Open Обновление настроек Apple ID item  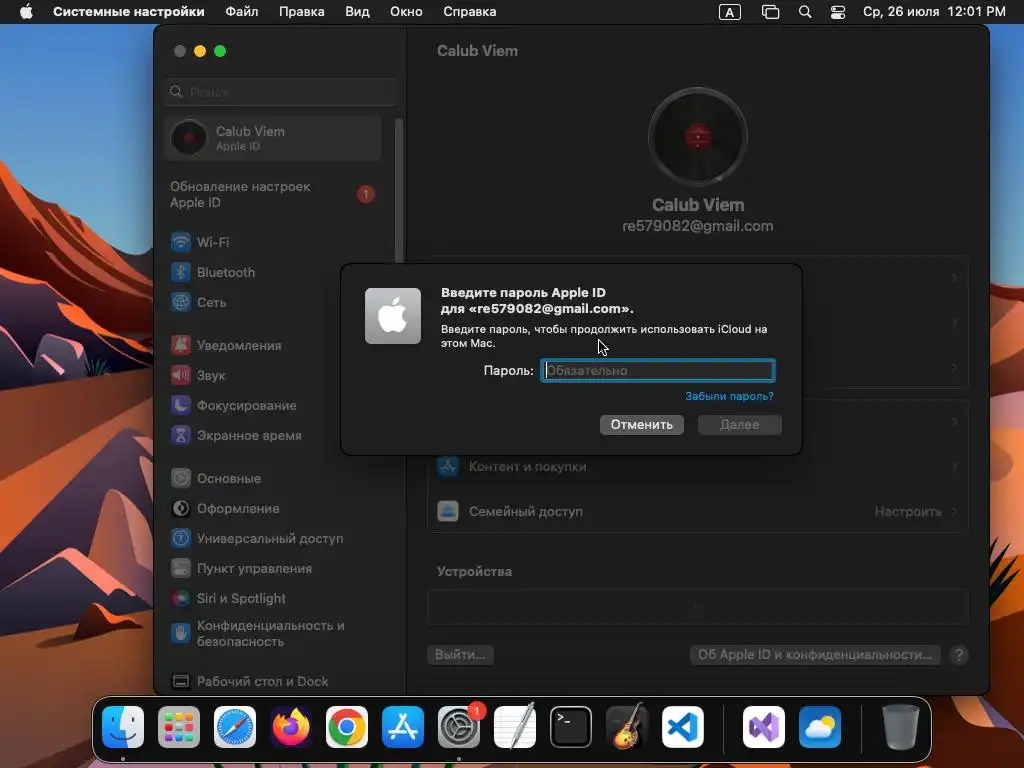point(273,195)
